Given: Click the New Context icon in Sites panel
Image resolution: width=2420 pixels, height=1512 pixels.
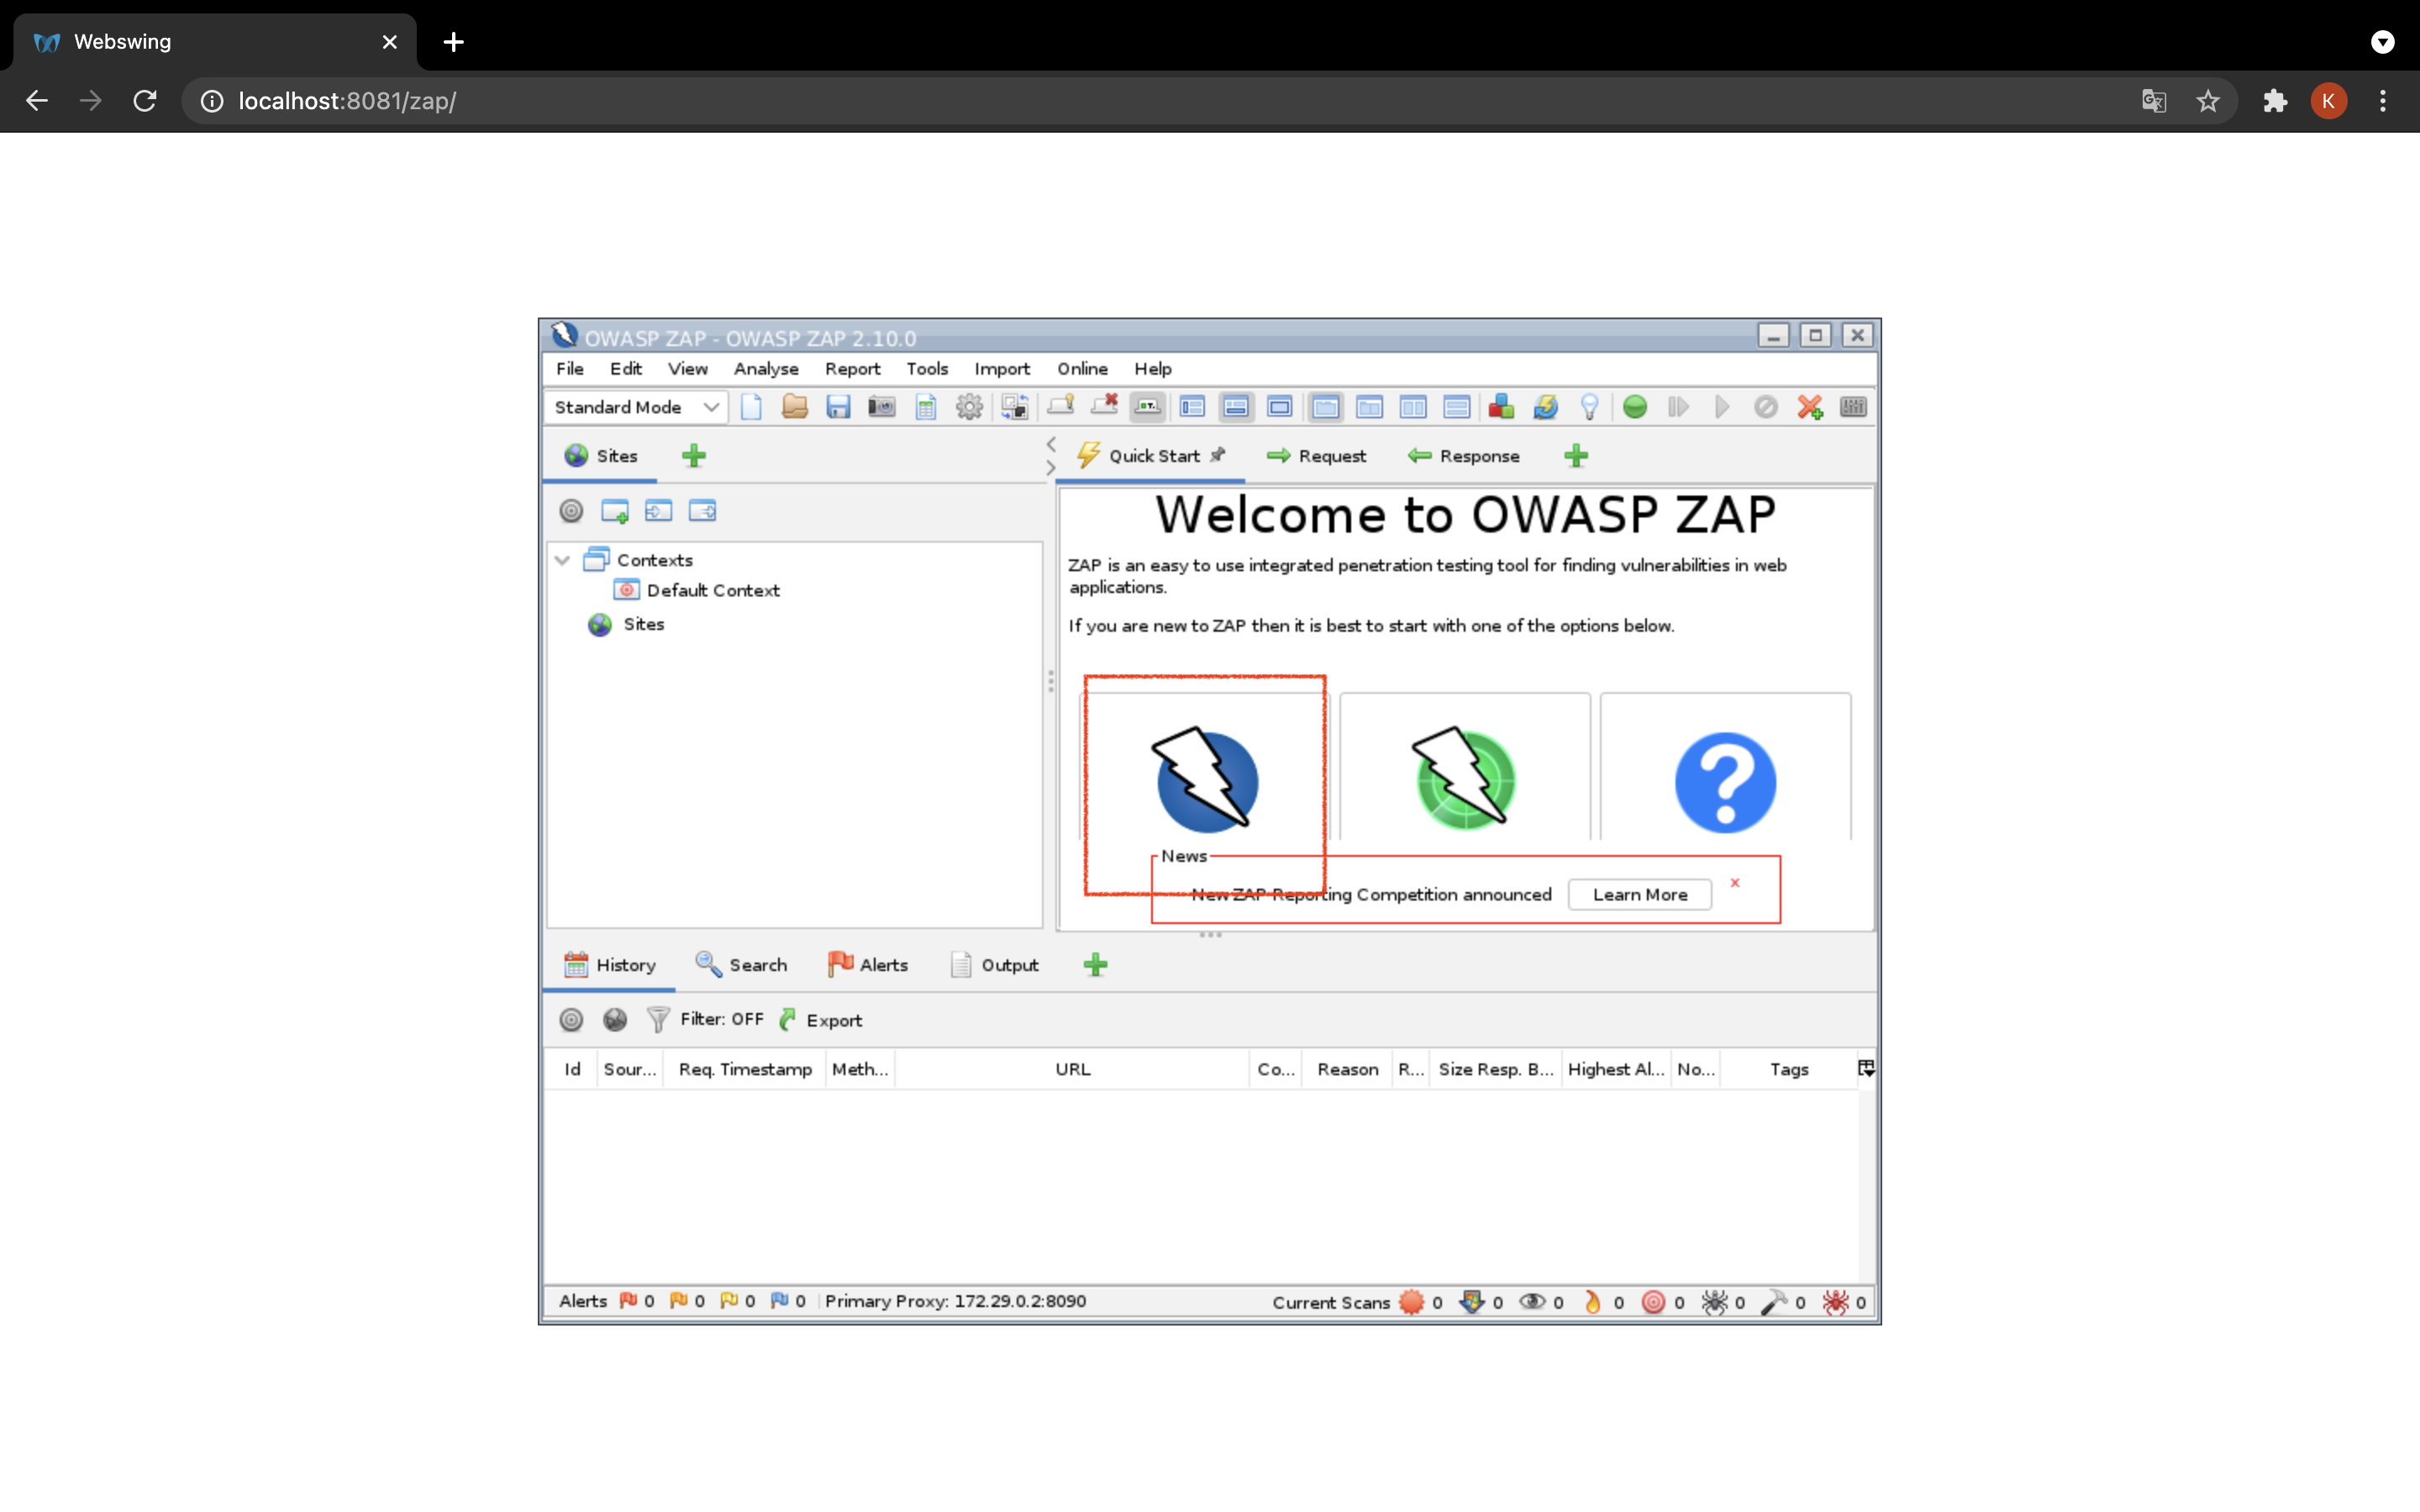Looking at the screenshot, I should [x=614, y=511].
